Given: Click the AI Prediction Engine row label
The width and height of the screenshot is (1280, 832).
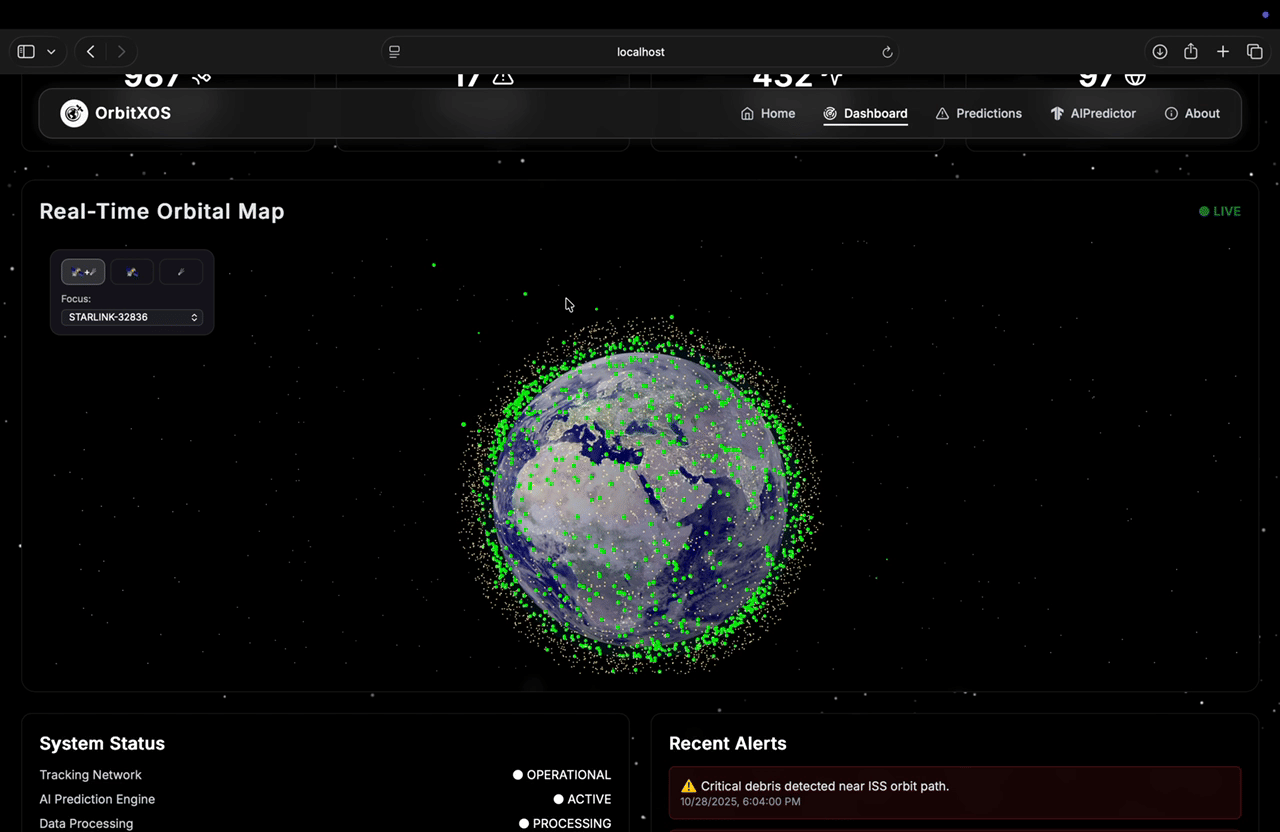Looking at the screenshot, I should 97,799.
